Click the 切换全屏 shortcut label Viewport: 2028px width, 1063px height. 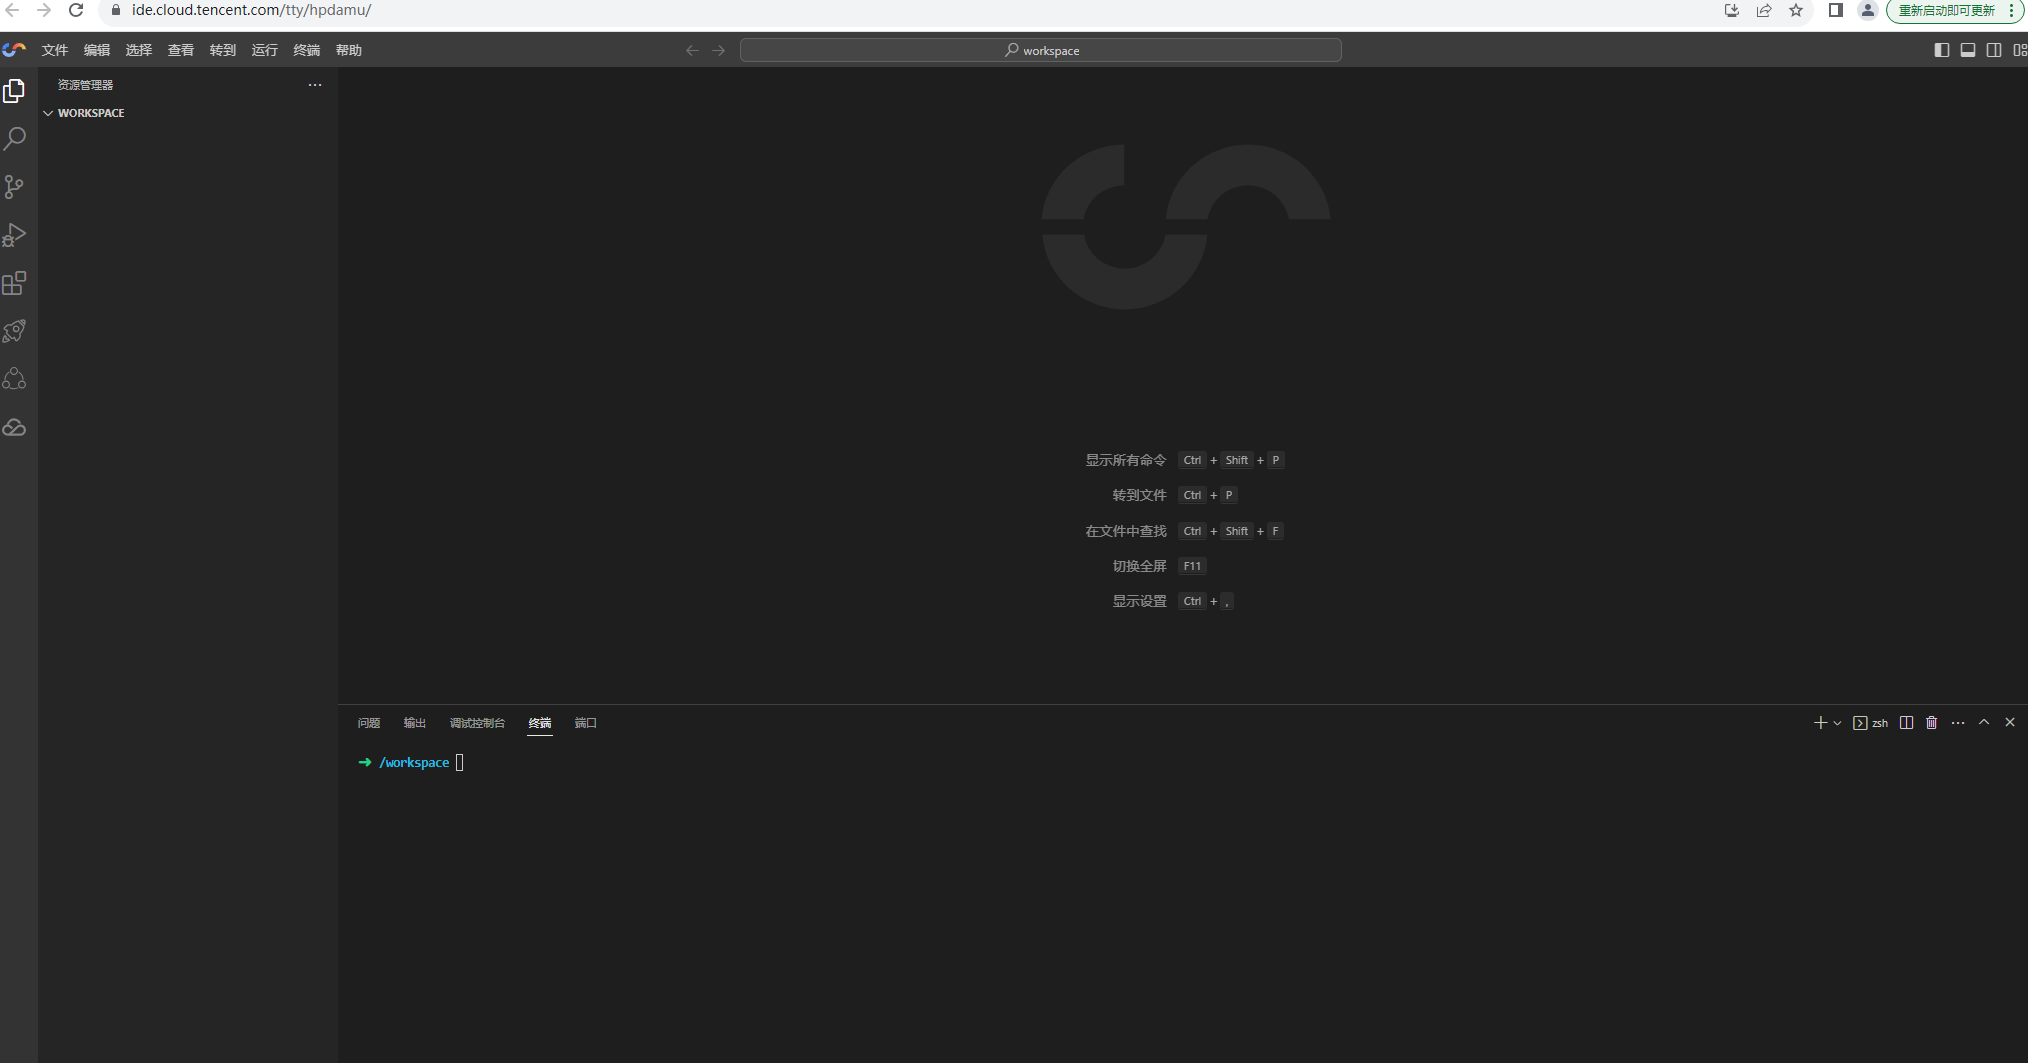pos(1140,566)
